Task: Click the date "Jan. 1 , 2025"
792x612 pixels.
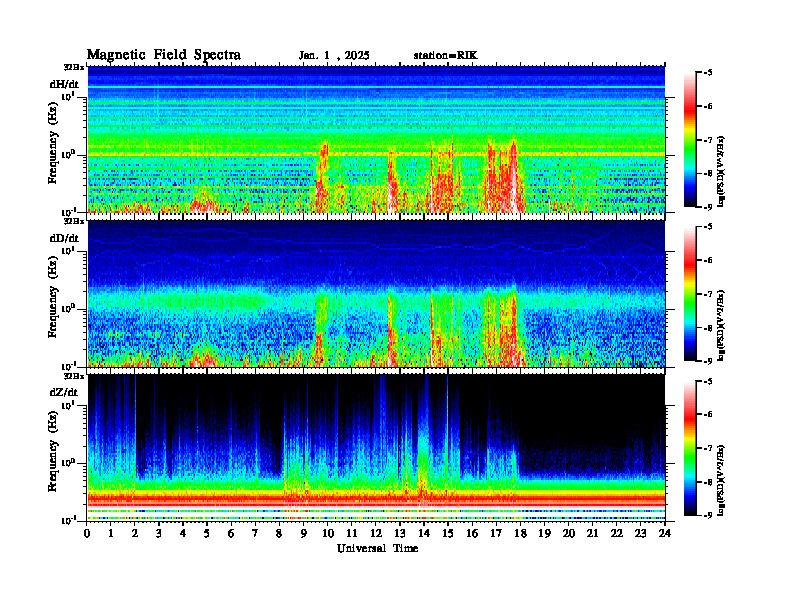Action: click(x=334, y=56)
